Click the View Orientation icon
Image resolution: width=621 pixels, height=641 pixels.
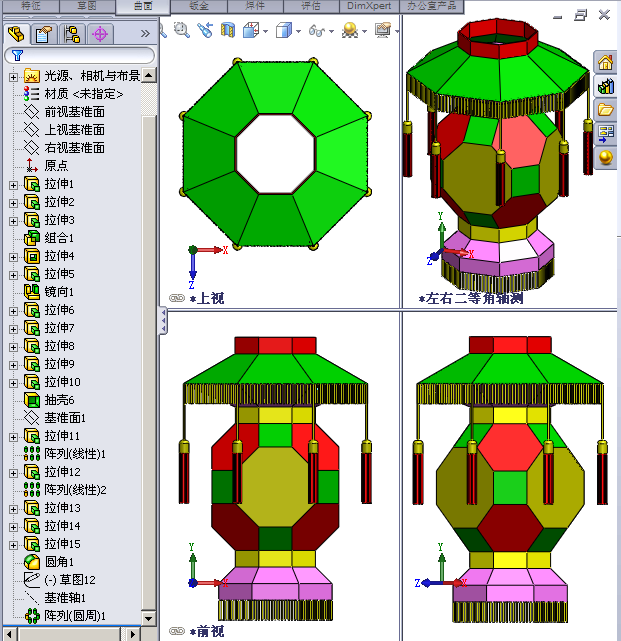tap(251, 30)
